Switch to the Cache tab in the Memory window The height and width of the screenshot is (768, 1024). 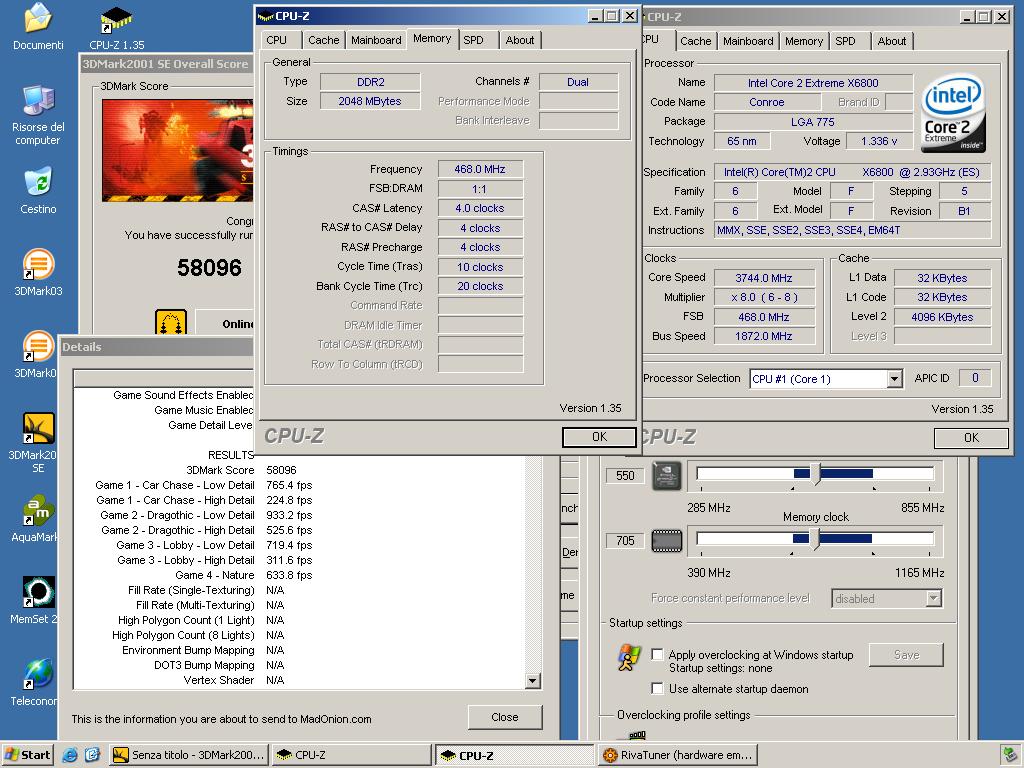click(x=323, y=40)
